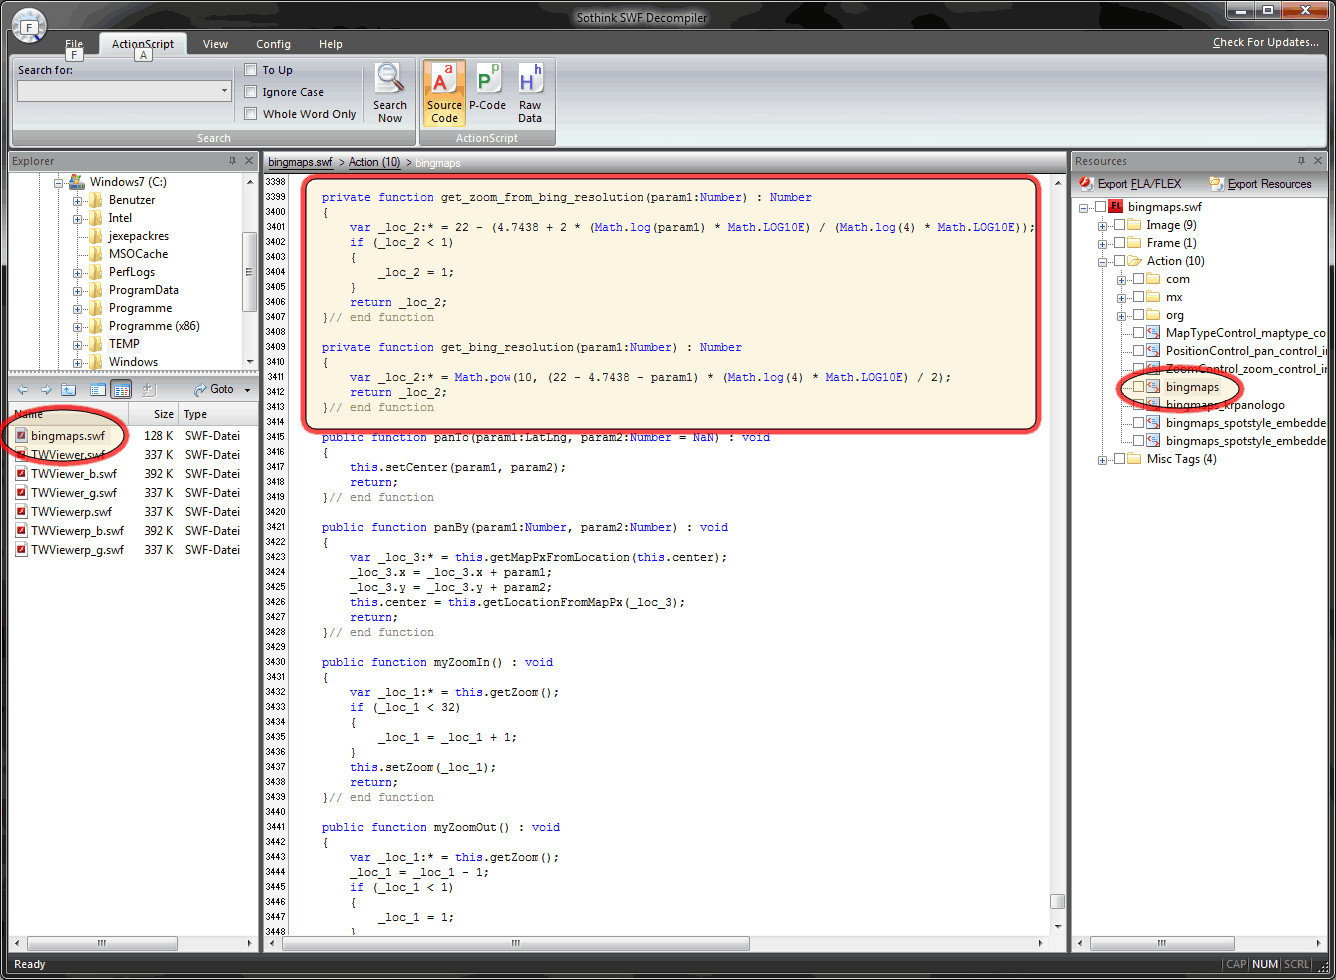This screenshot has height=980, width=1336.
Task: Click the bingmaps.swf file icon in list
Action: pyautogui.click(x=21, y=435)
